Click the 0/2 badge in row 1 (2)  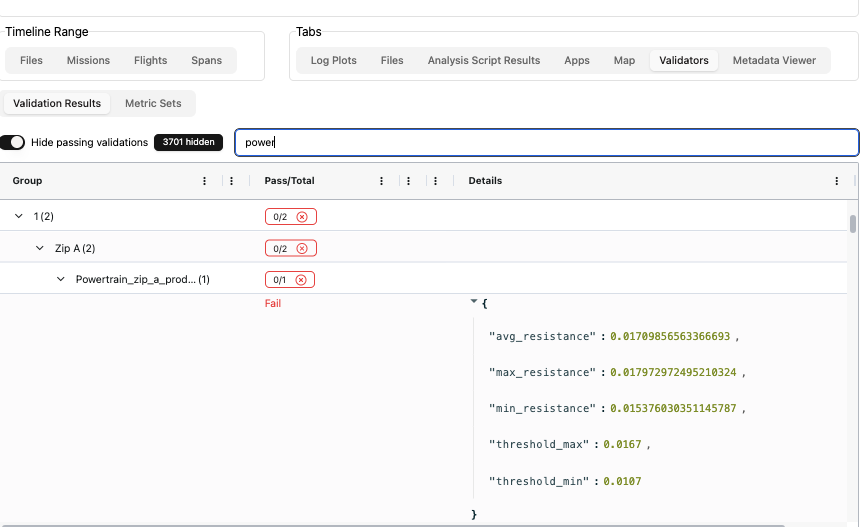[x=291, y=217]
